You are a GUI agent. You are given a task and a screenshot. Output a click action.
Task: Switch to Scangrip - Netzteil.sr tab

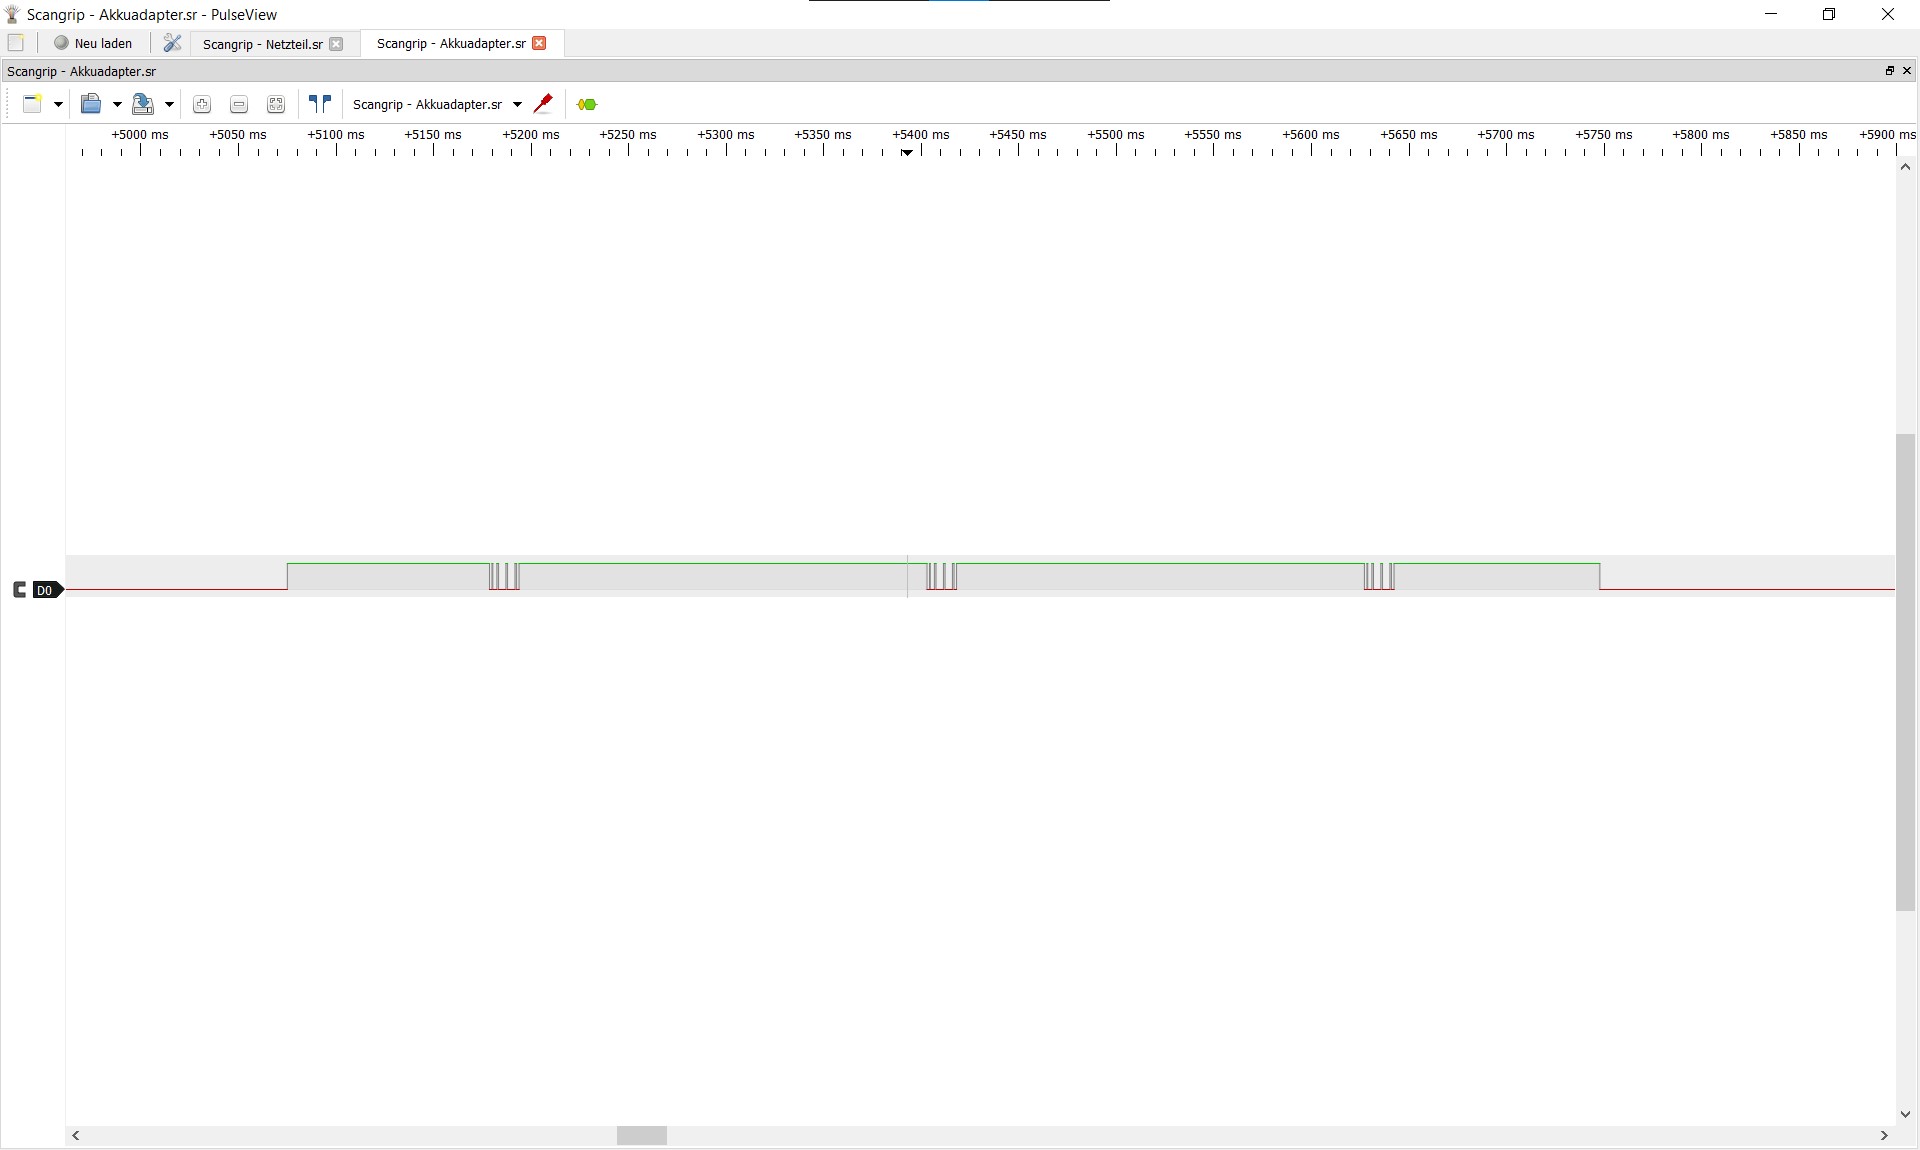pyautogui.click(x=262, y=44)
